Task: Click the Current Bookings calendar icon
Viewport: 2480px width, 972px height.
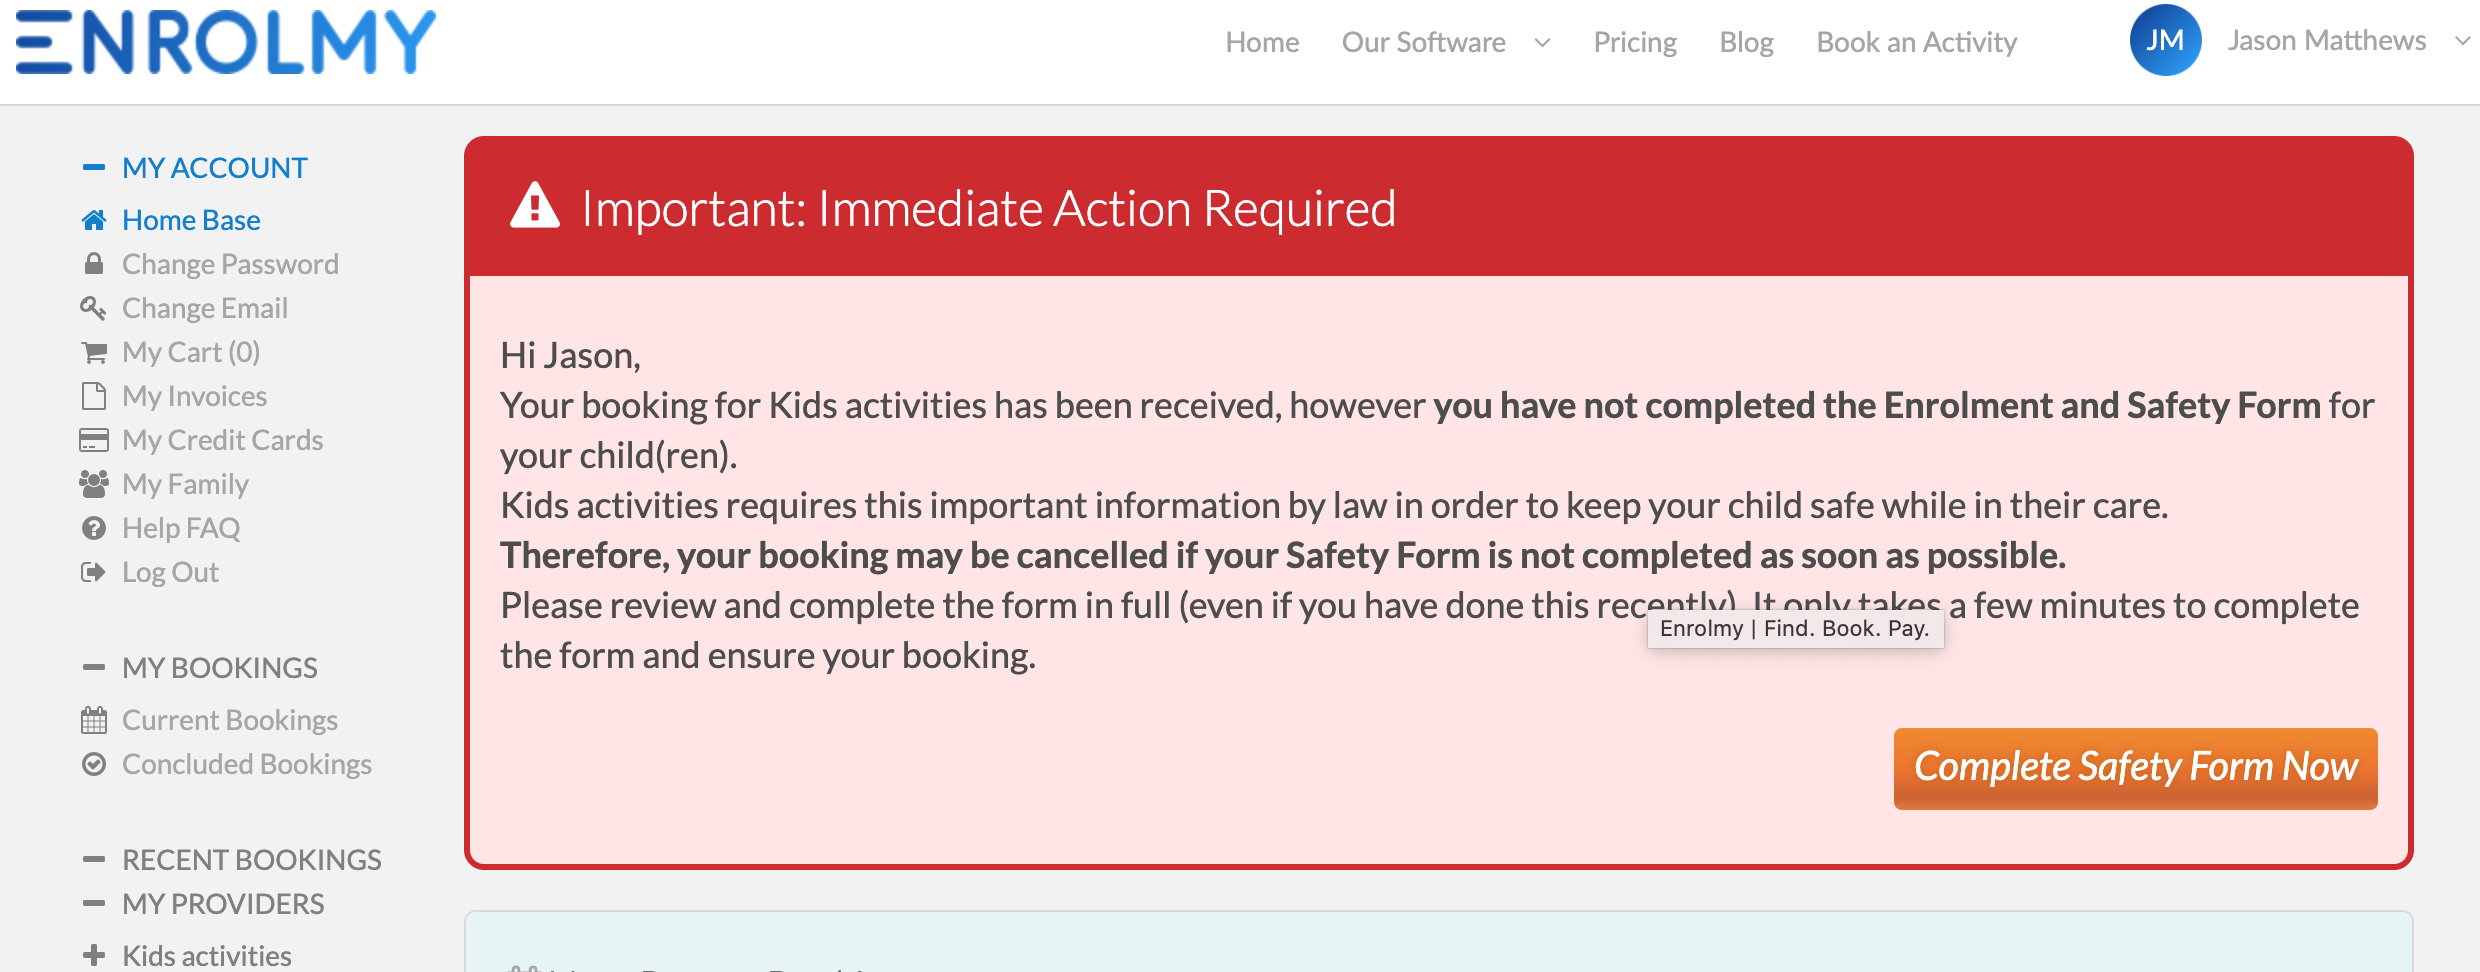Action: (94, 720)
